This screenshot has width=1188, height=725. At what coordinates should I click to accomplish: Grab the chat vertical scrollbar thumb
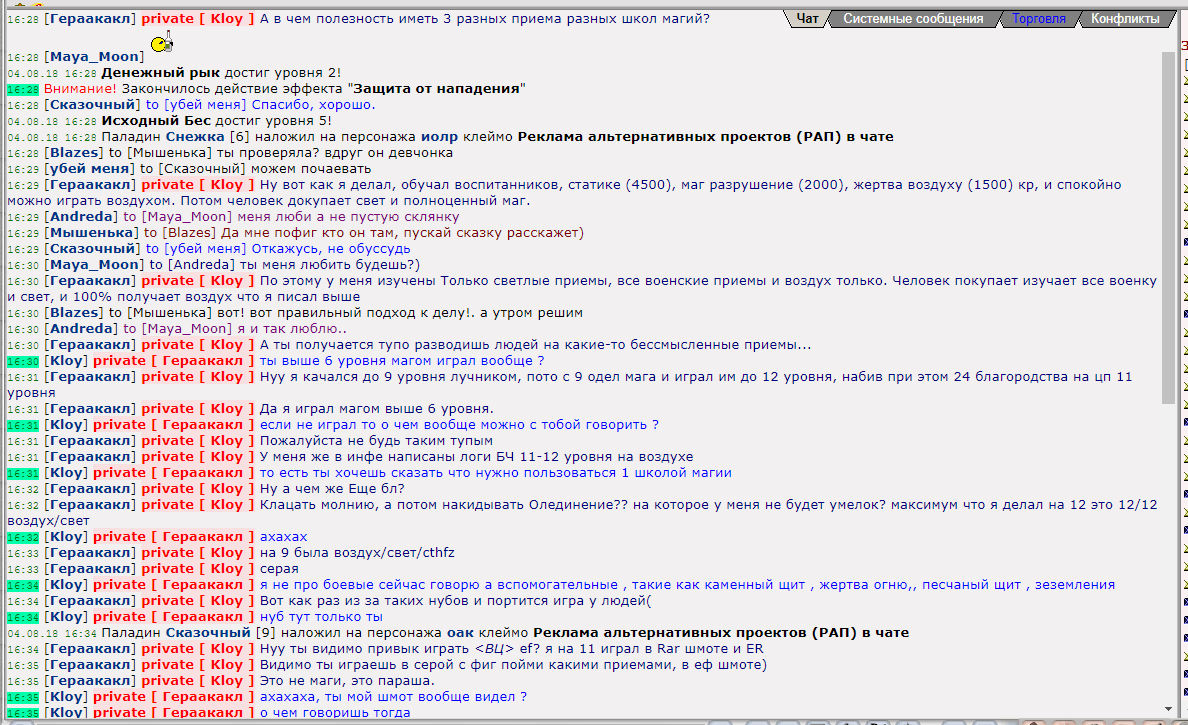(x=1168, y=227)
